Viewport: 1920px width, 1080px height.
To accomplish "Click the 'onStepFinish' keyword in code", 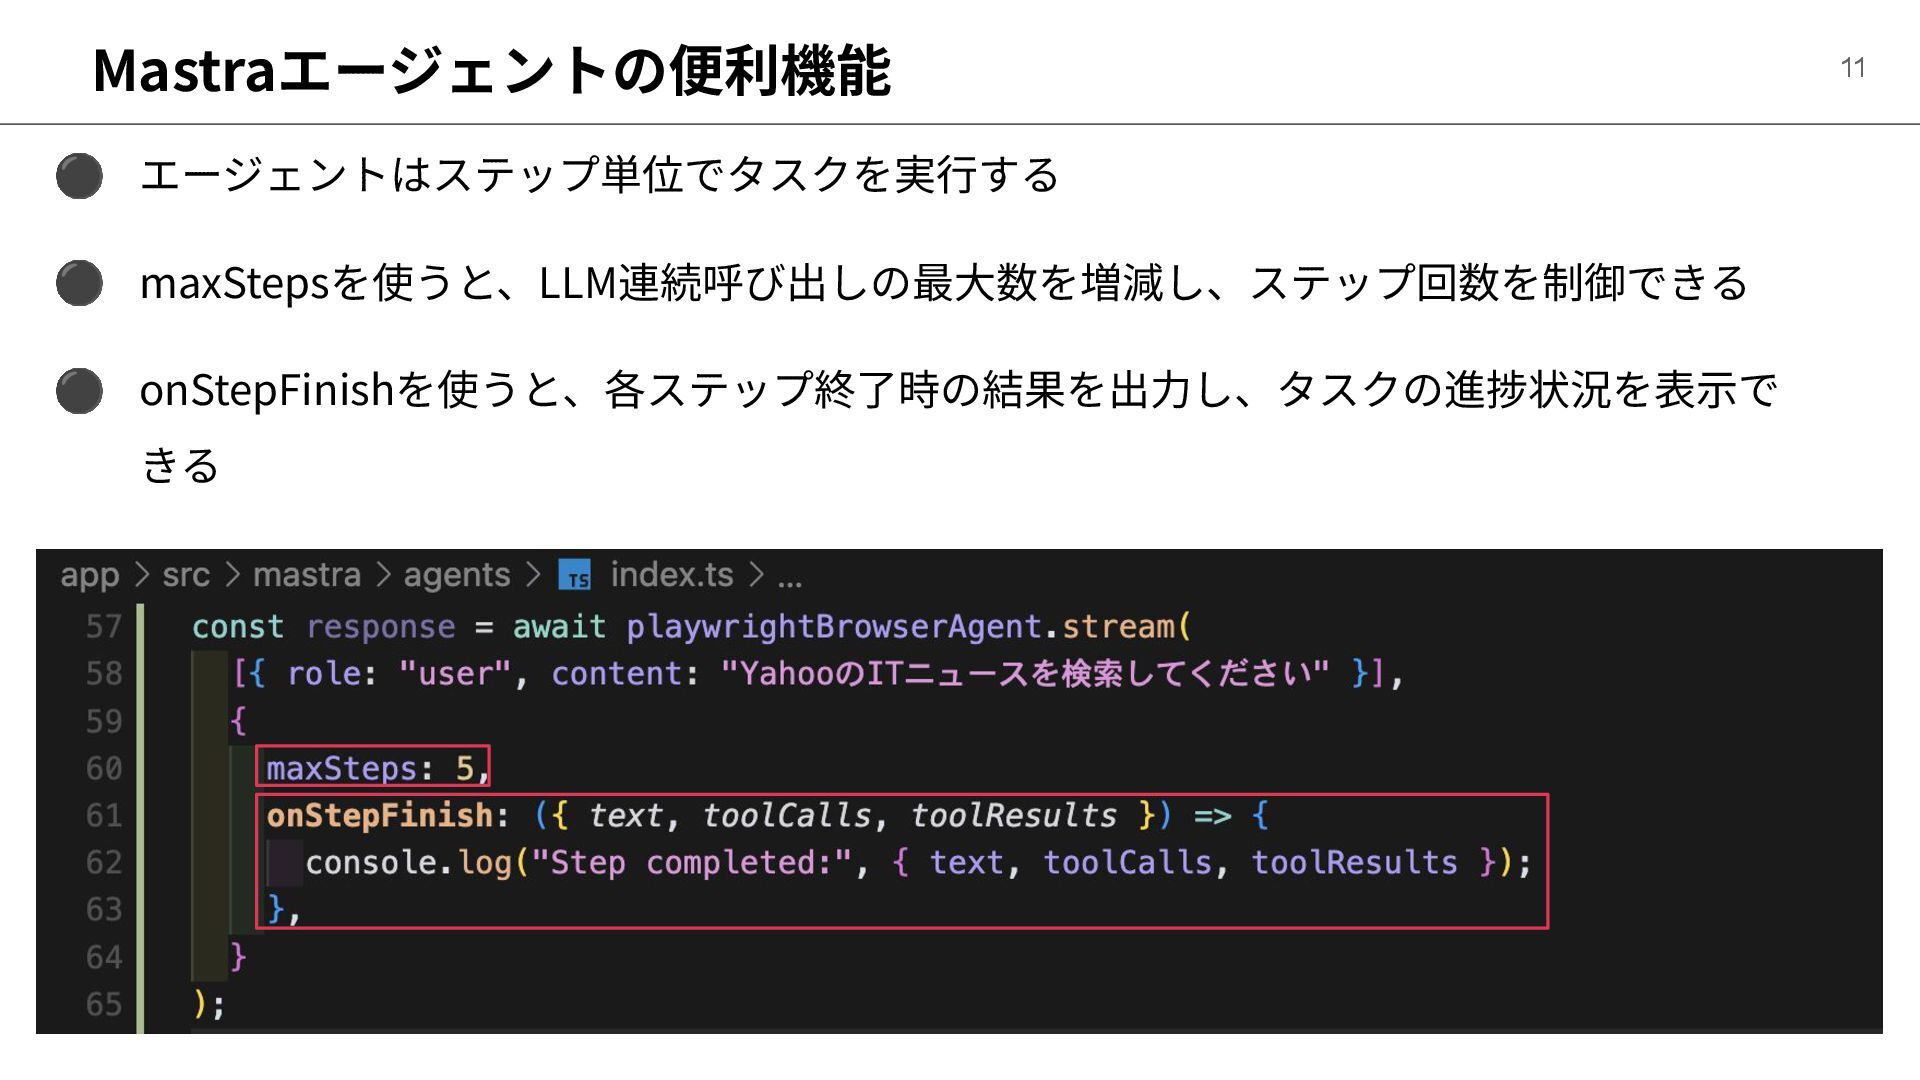I will coord(380,816).
